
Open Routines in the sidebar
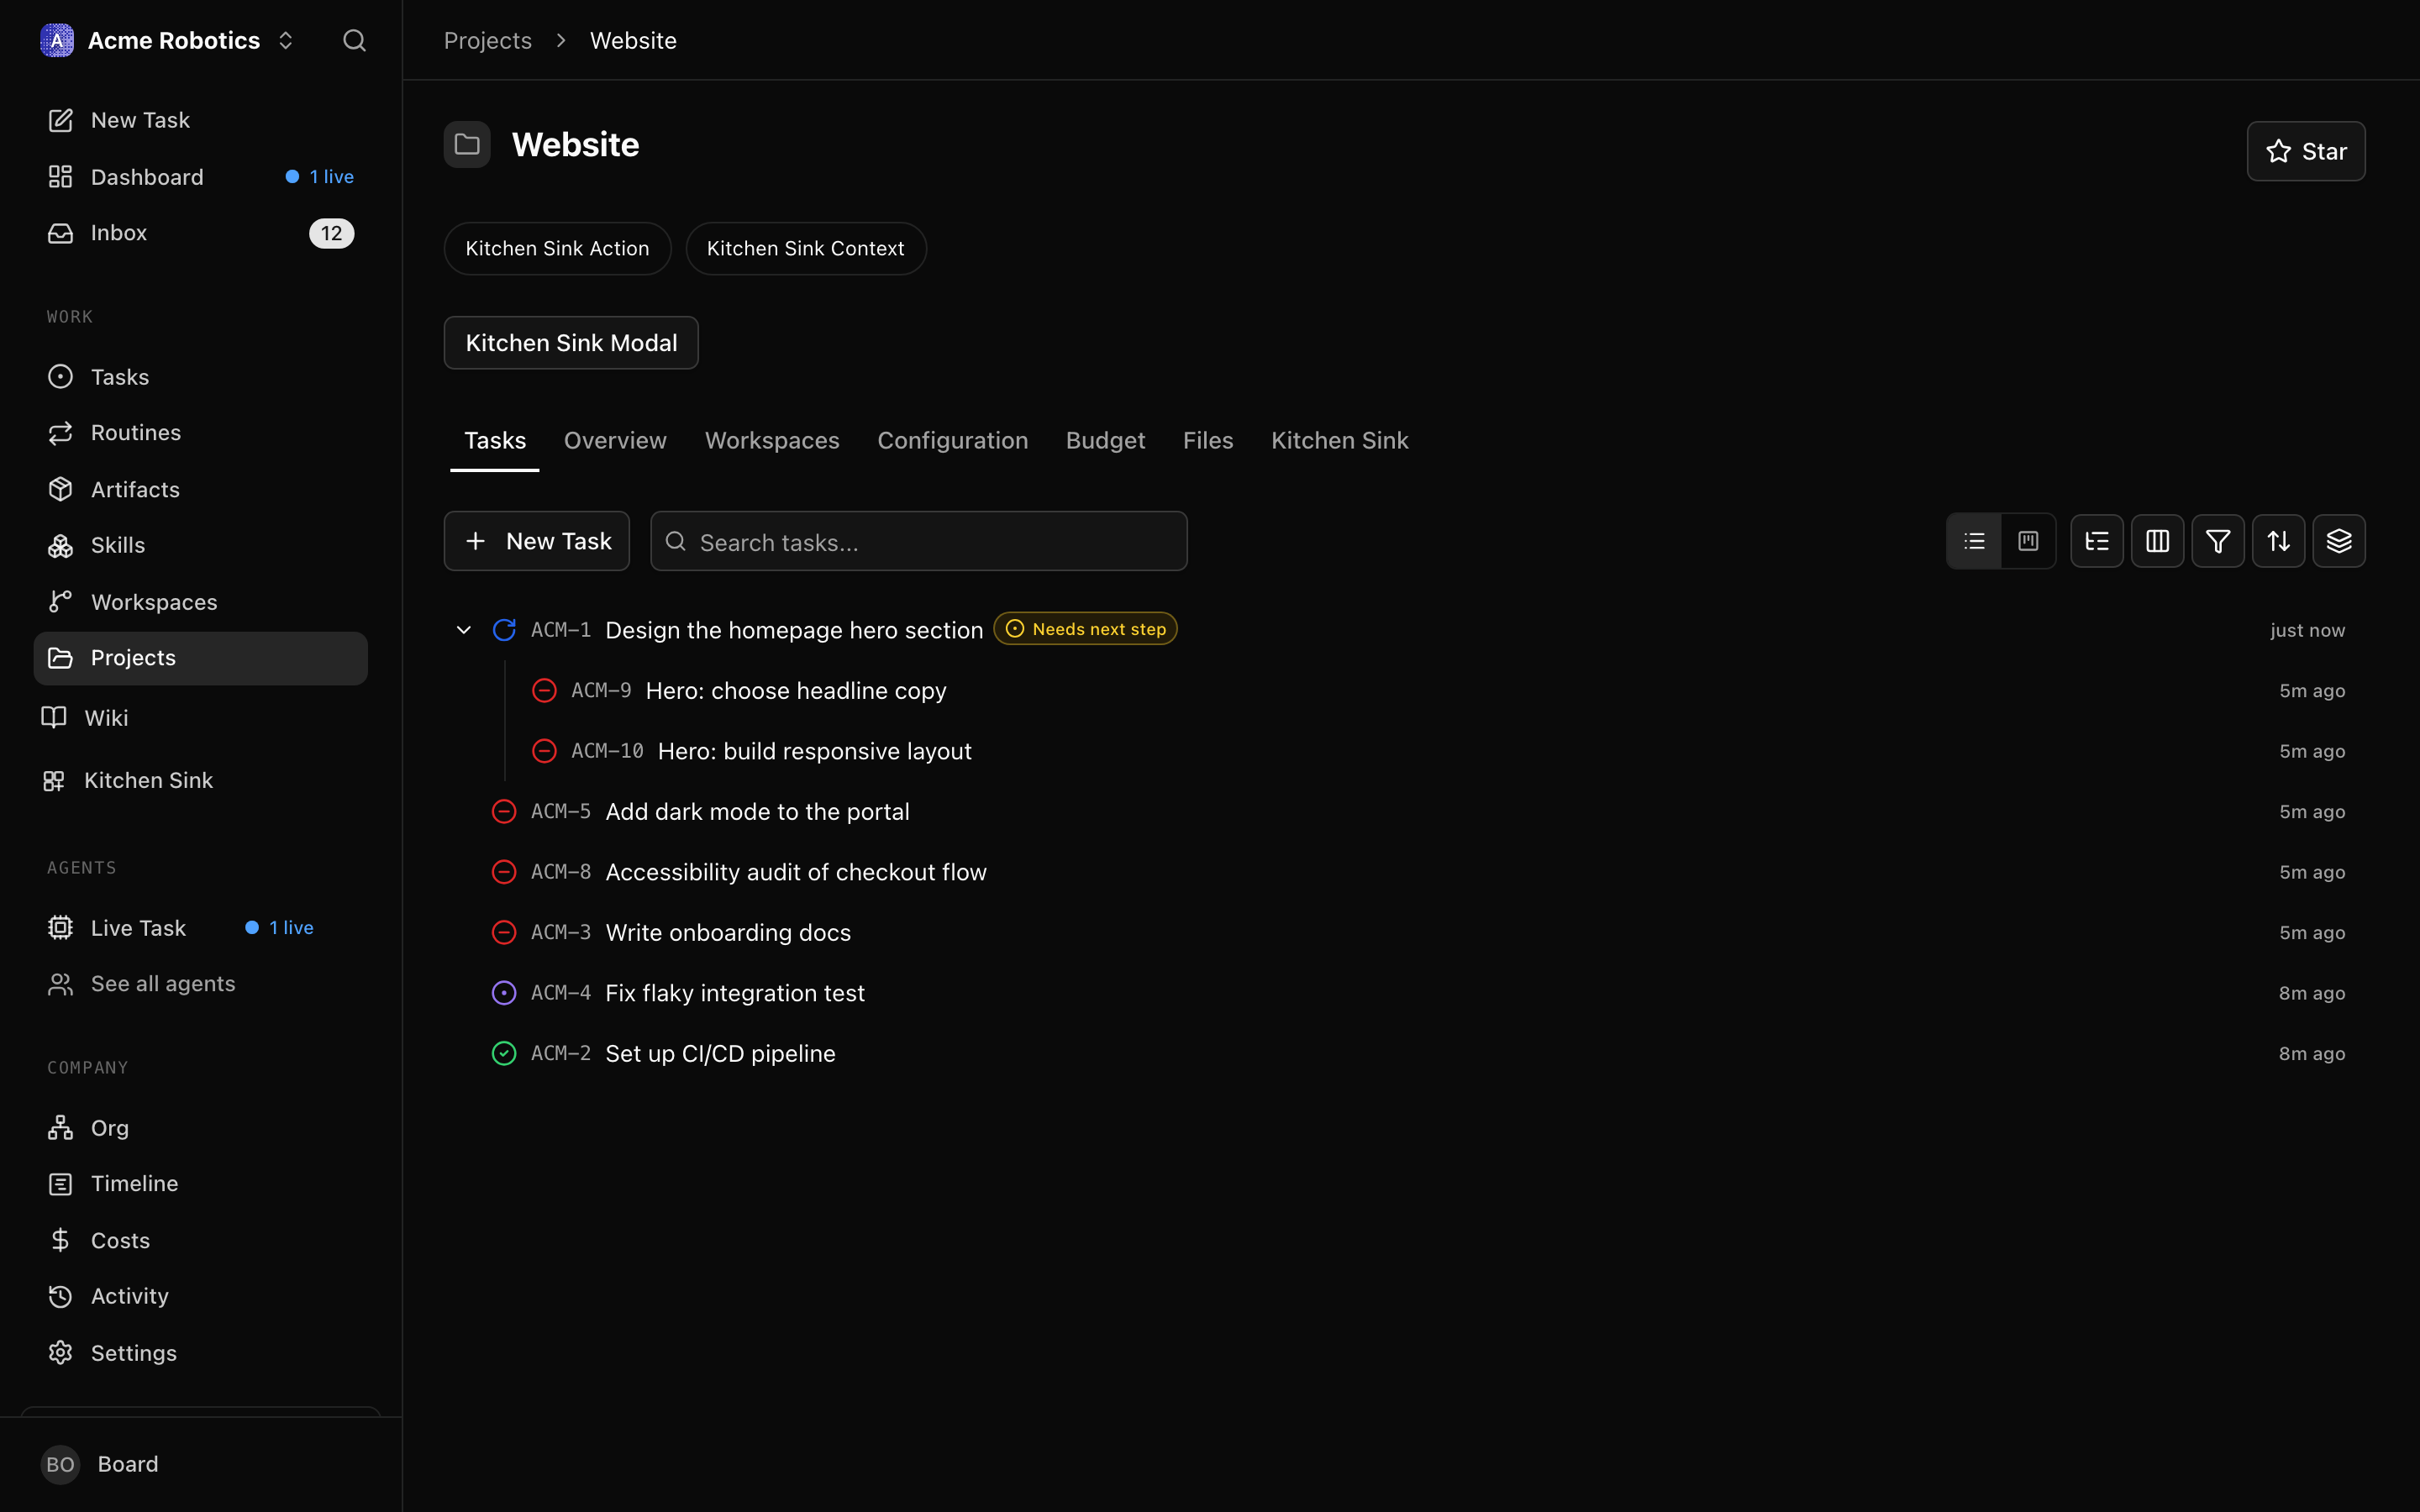[200, 433]
